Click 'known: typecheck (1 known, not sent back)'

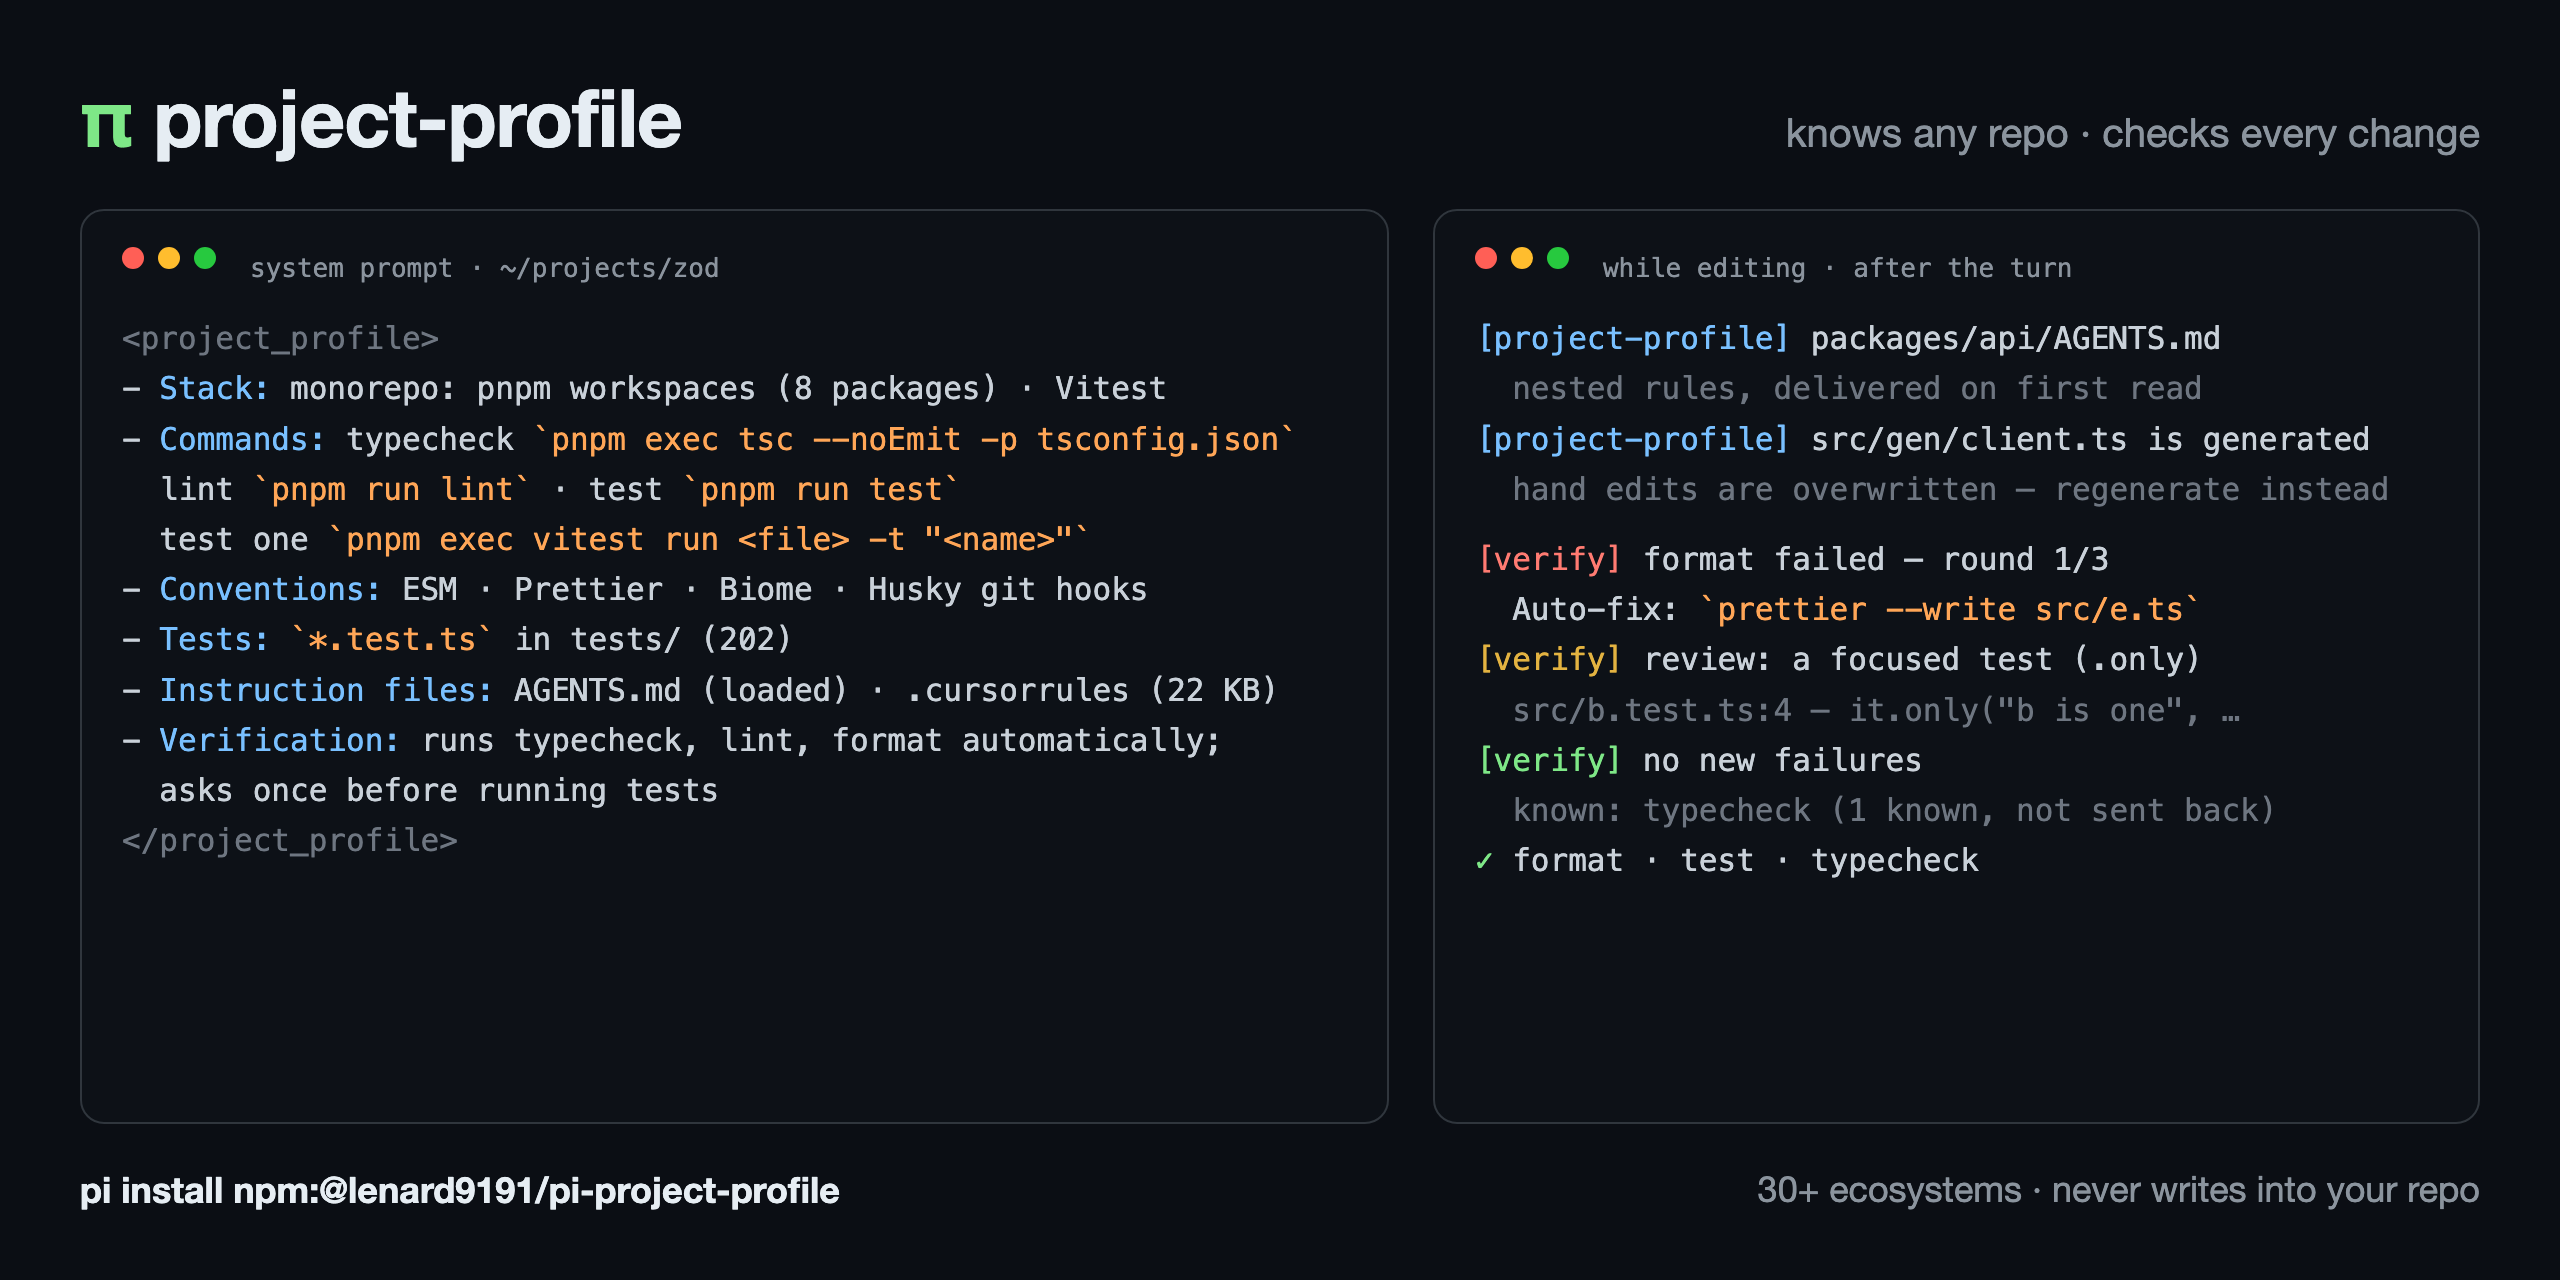click(1894, 811)
